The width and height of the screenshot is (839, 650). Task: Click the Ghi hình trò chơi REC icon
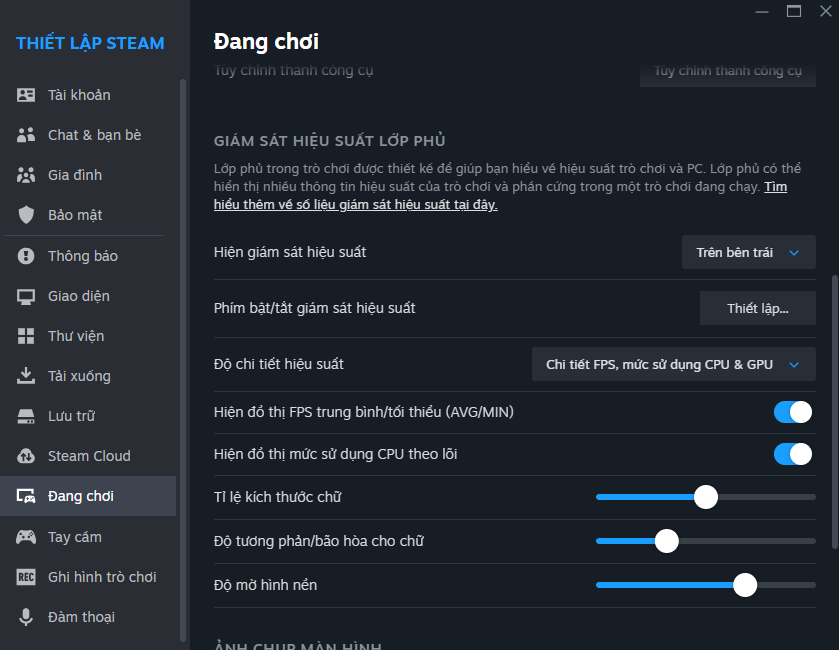tap(27, 577)
